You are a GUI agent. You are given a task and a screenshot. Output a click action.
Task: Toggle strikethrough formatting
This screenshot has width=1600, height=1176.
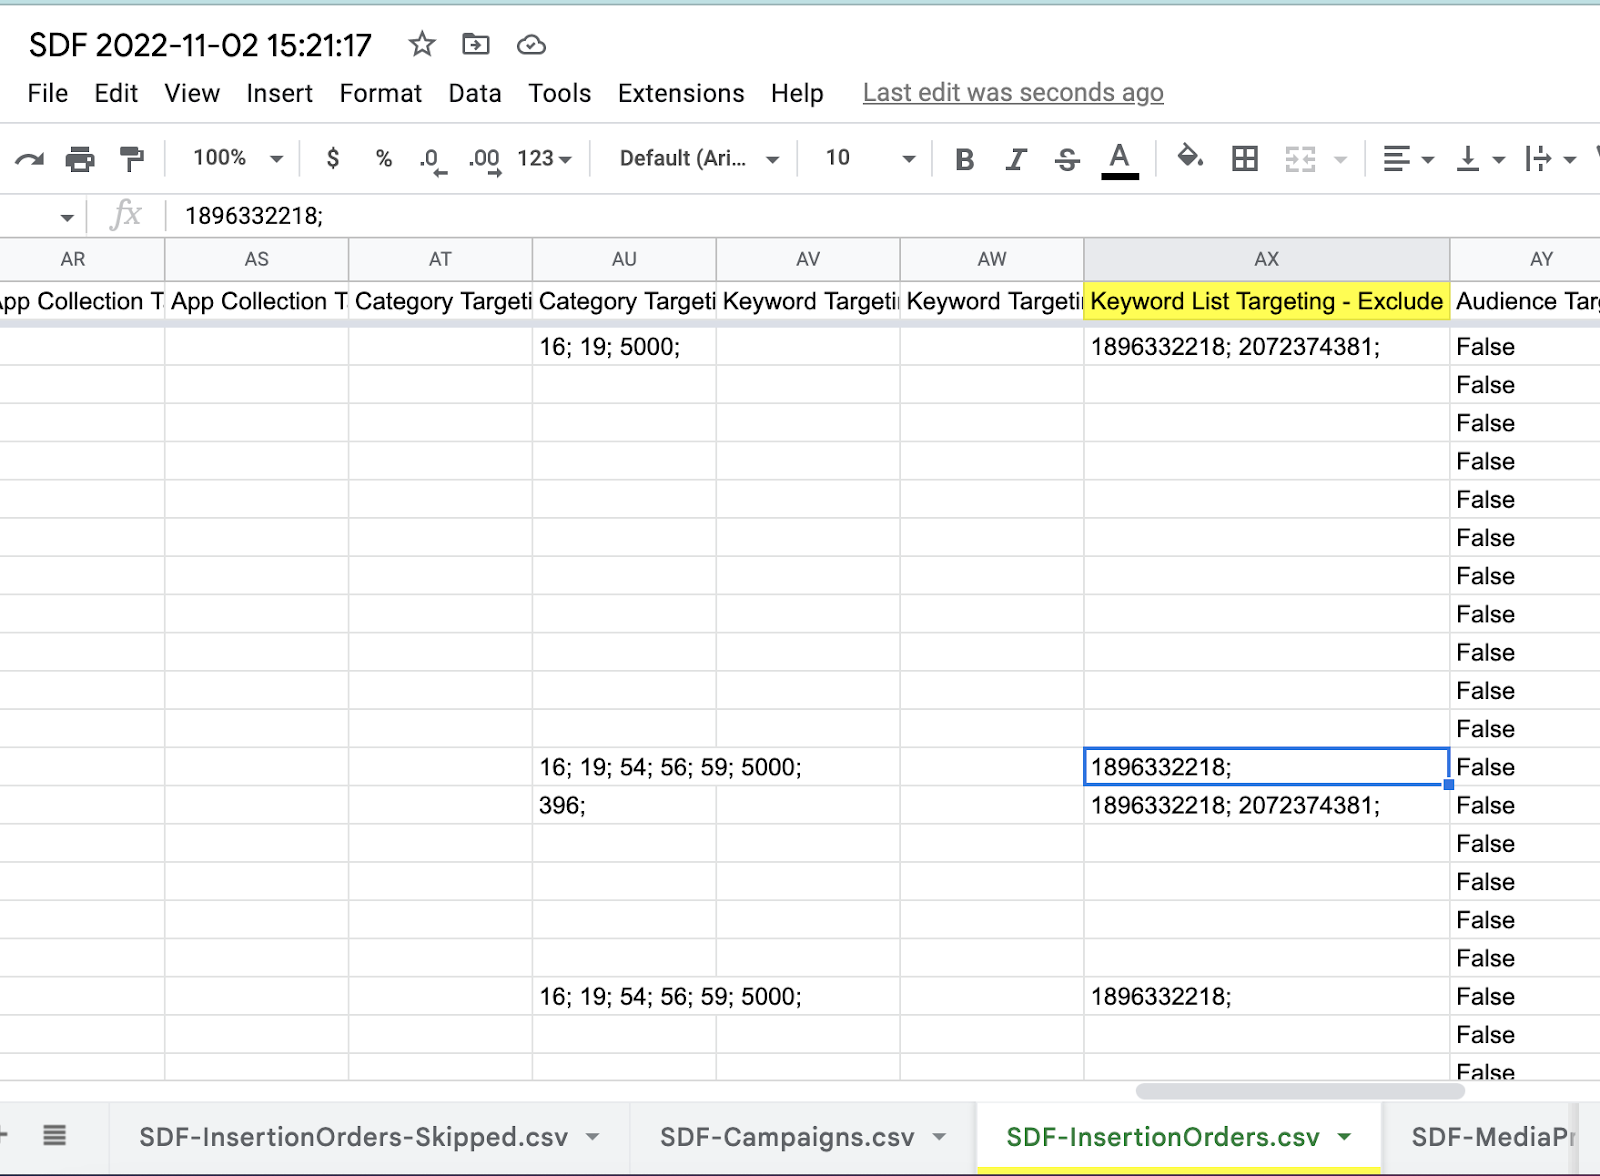(x=1067, y=159)
